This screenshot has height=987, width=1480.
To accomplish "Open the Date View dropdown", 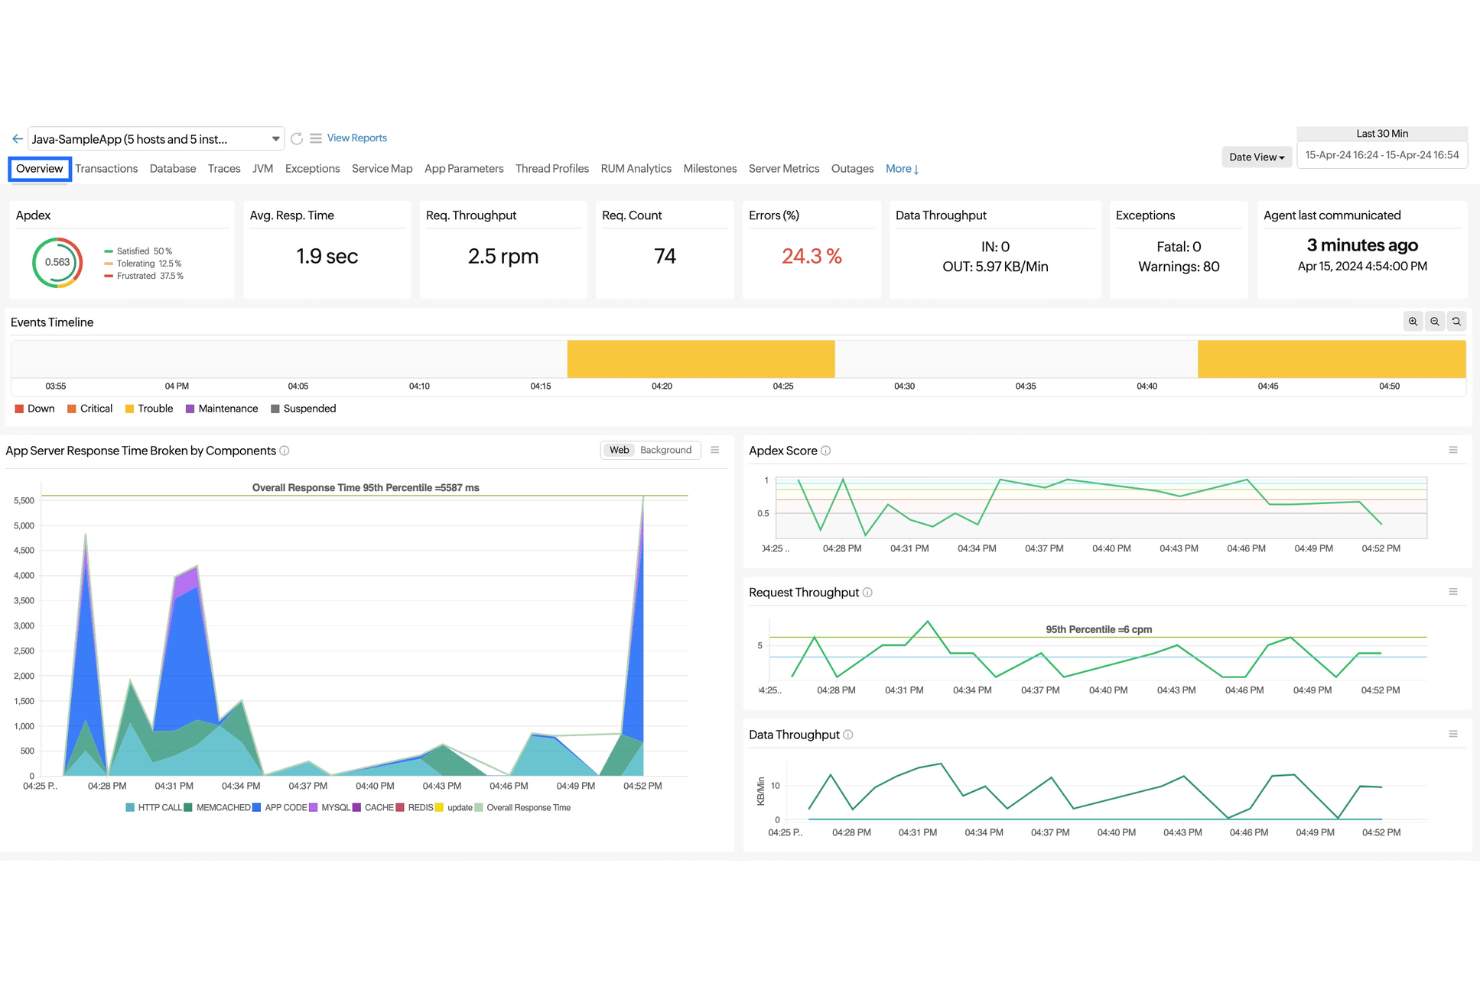I will click(x=1256, y=156).
